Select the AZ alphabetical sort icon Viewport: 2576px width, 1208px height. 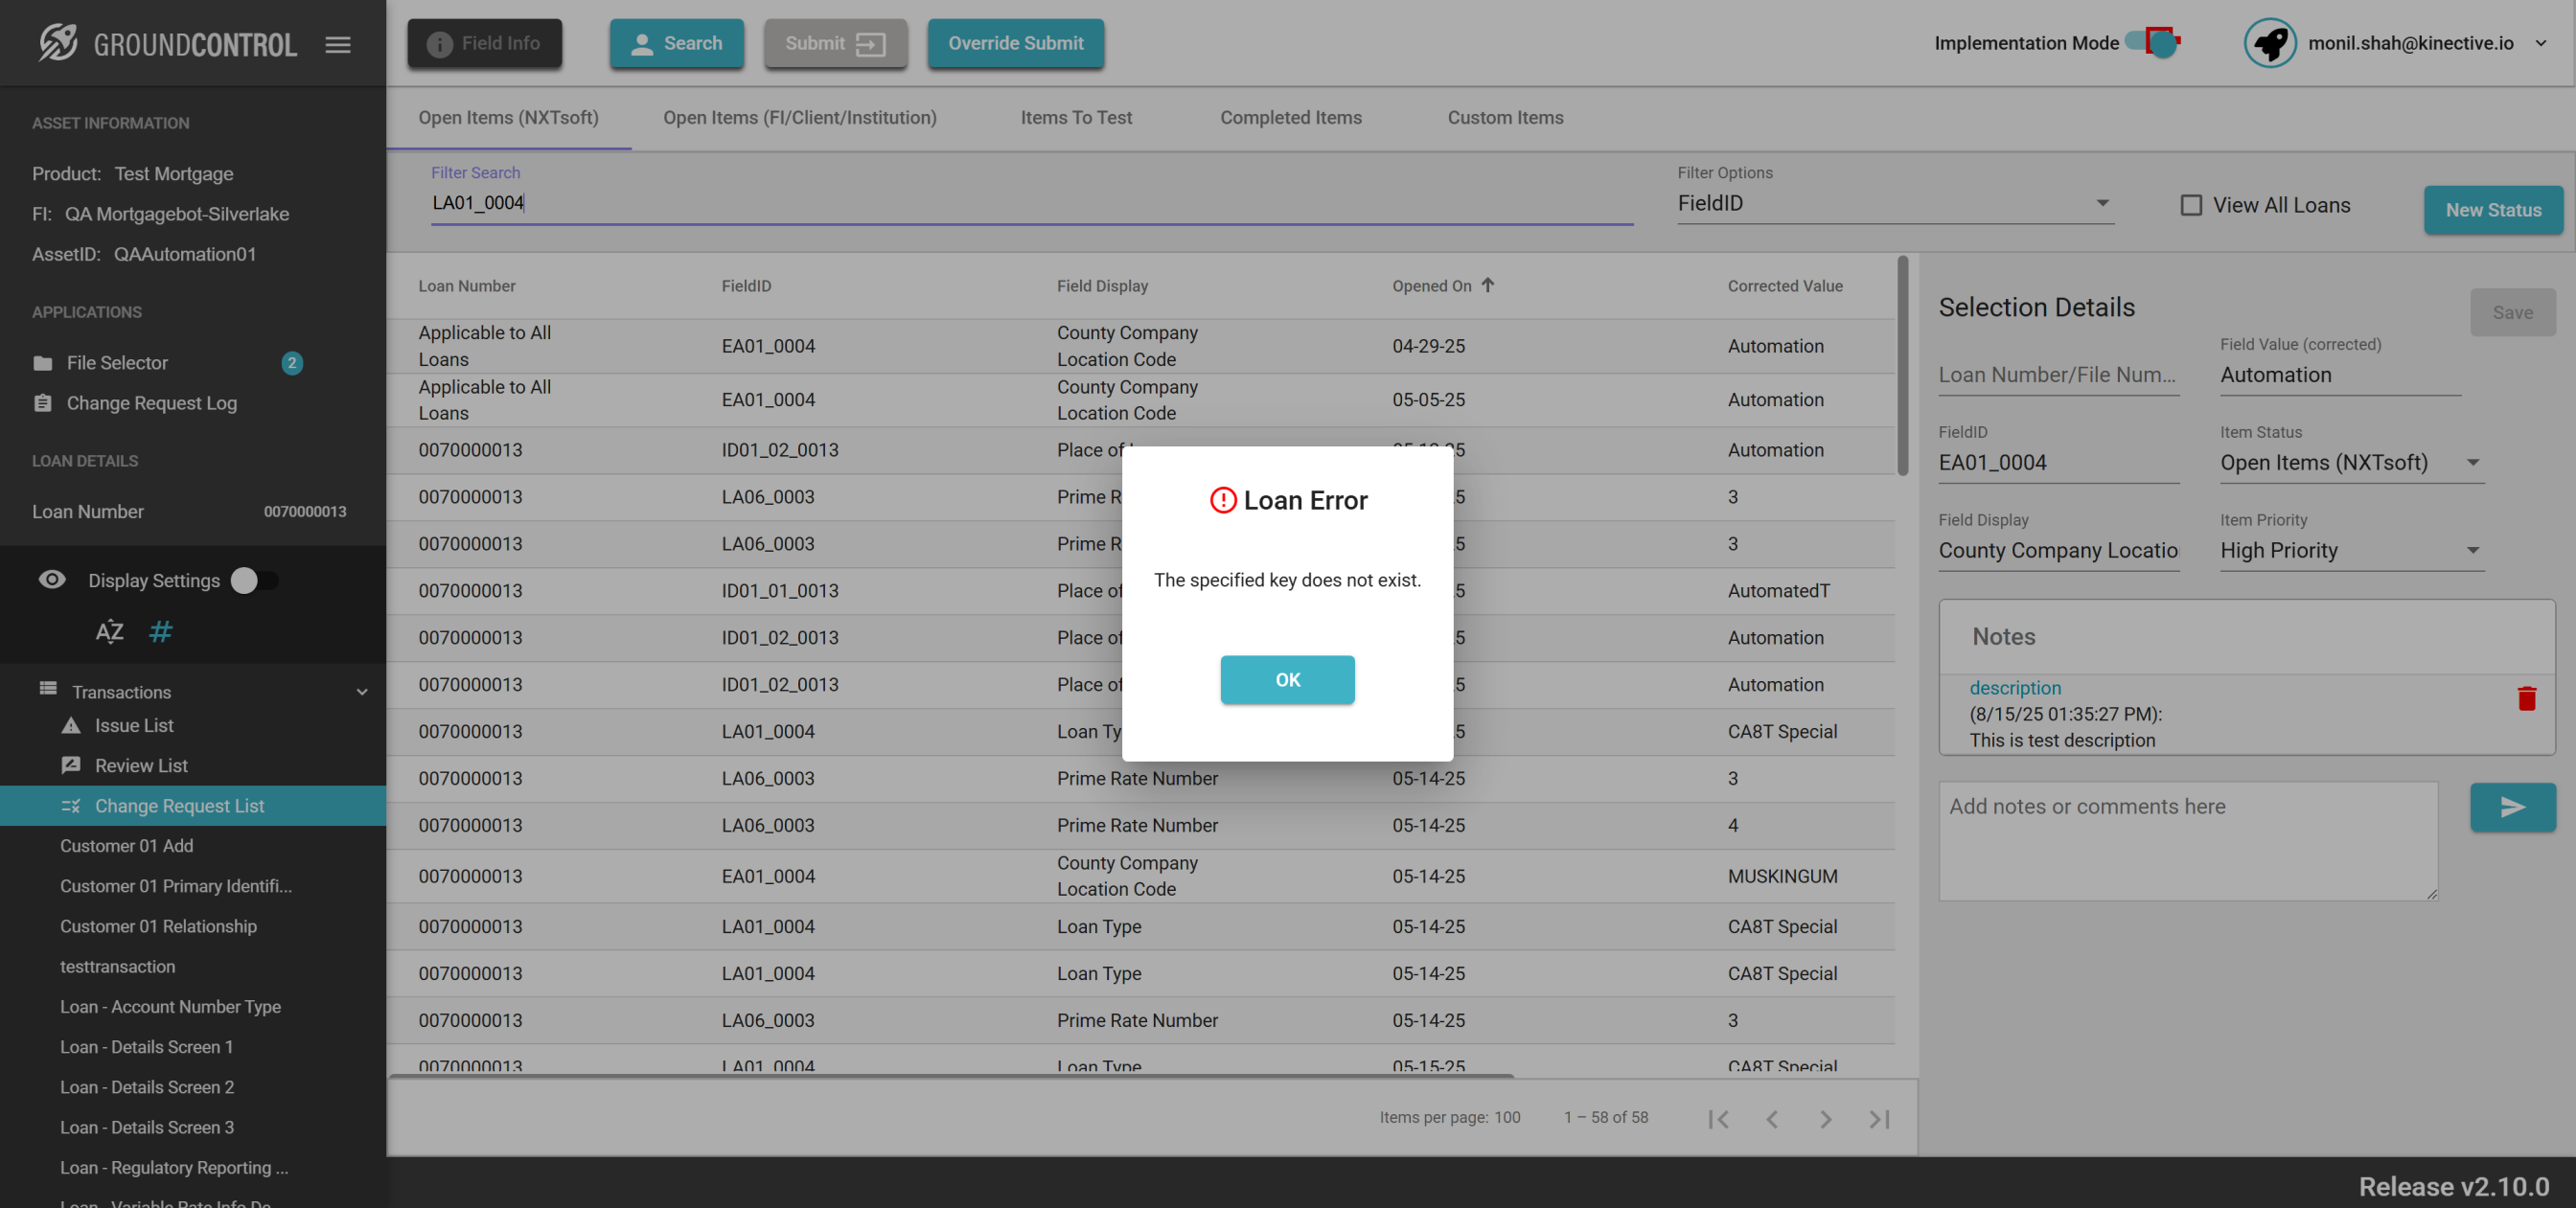pyautogui.click(x=109, y=632)
